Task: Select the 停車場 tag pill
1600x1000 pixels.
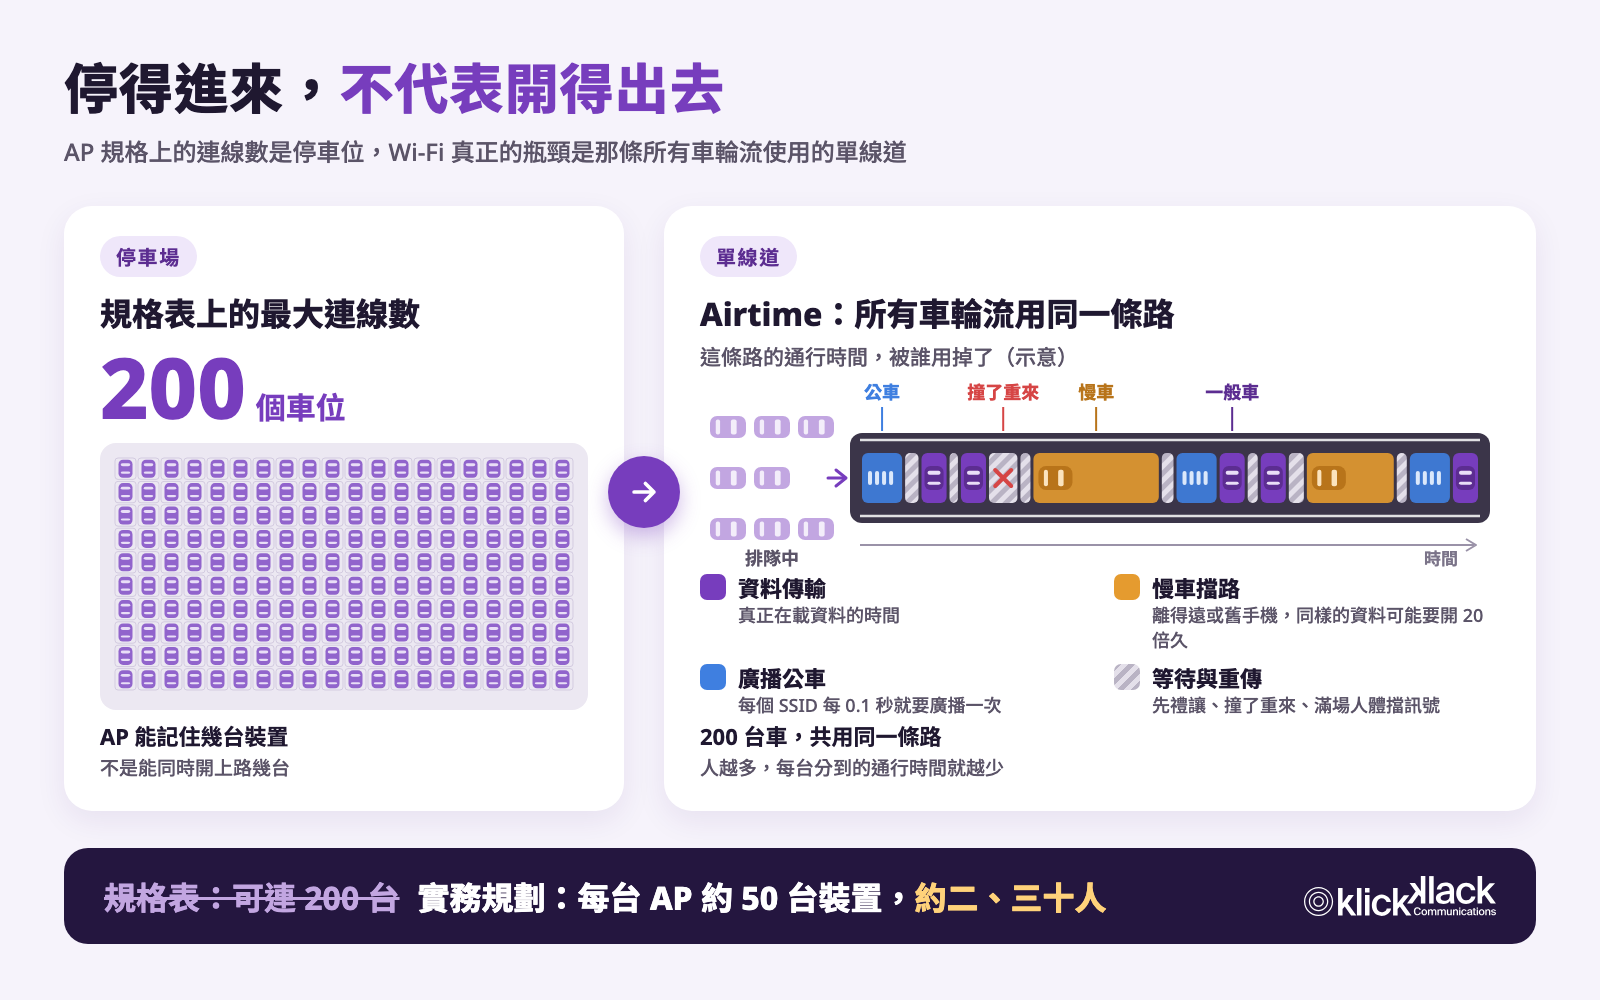Action: pos(148,257)
